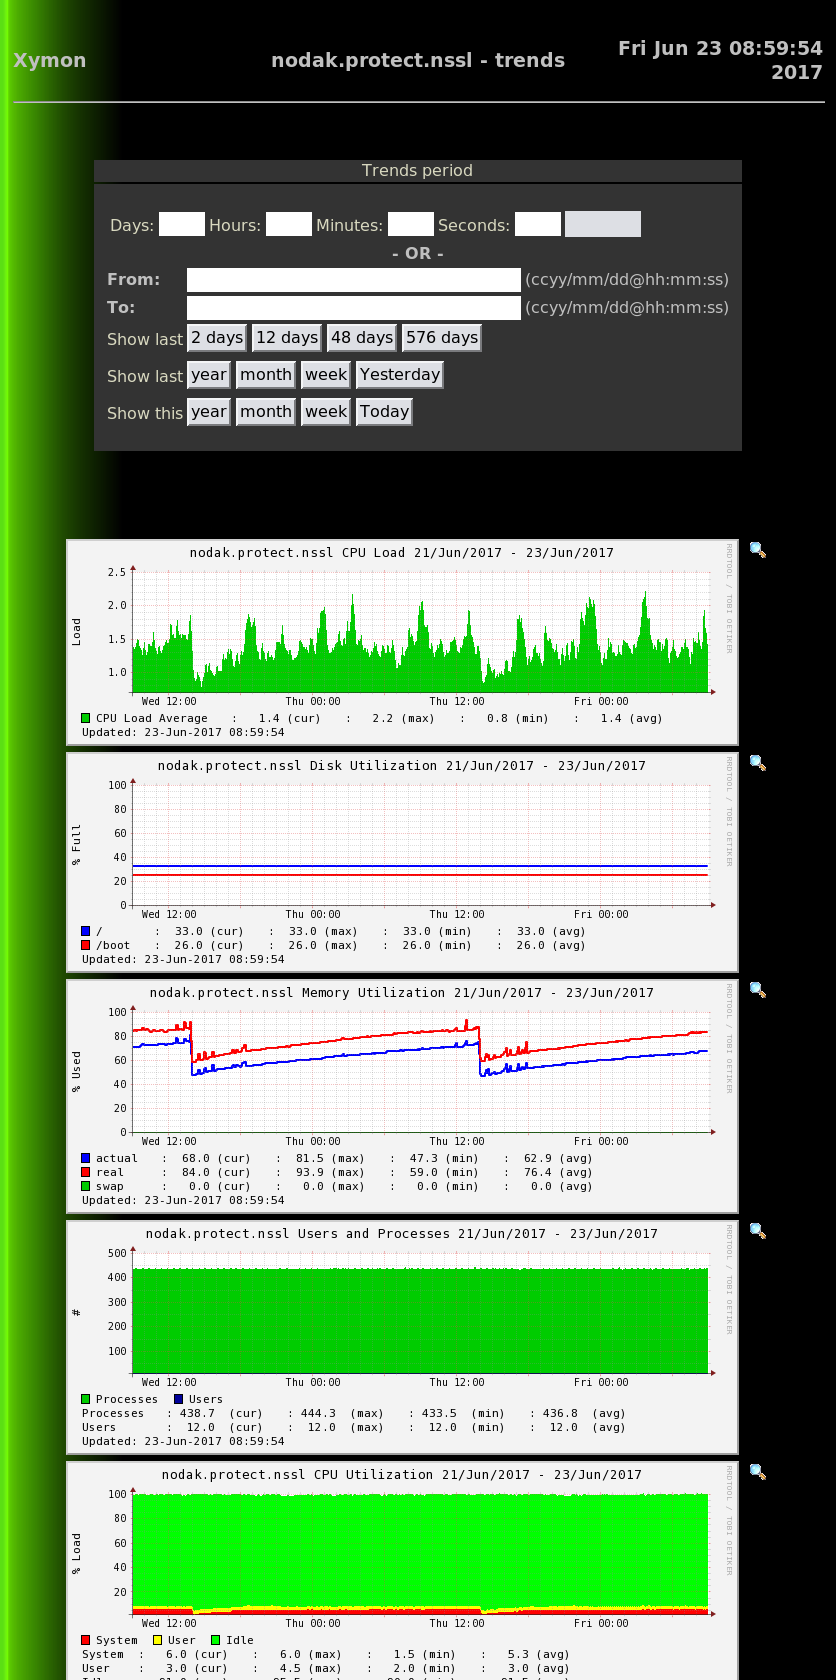The height and width of the screenshot is (1680, 840).
Task: Open the CPU Load graph image
Action: tap(402, 642)
